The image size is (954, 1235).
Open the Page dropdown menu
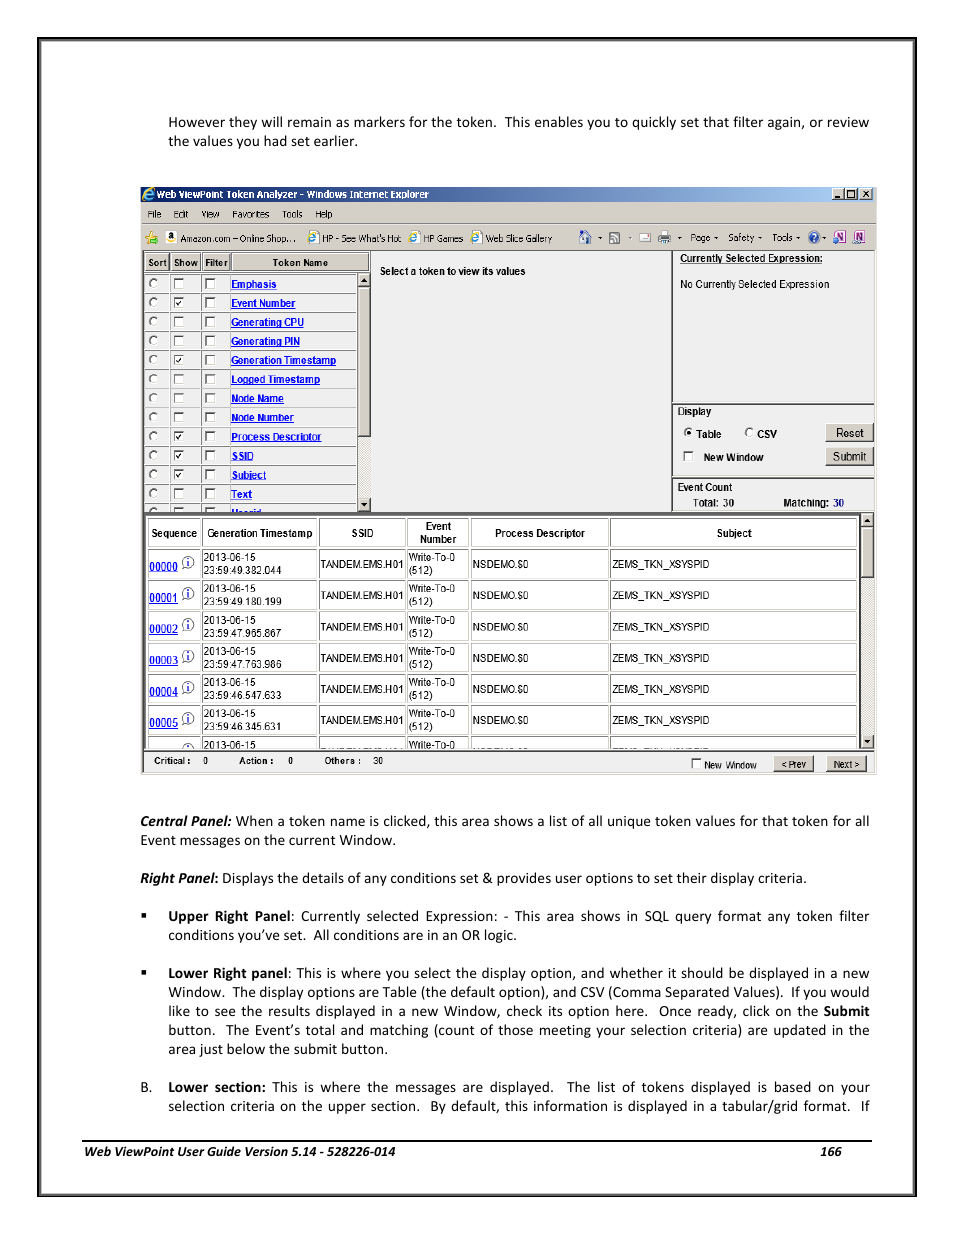tap(704, 238)
